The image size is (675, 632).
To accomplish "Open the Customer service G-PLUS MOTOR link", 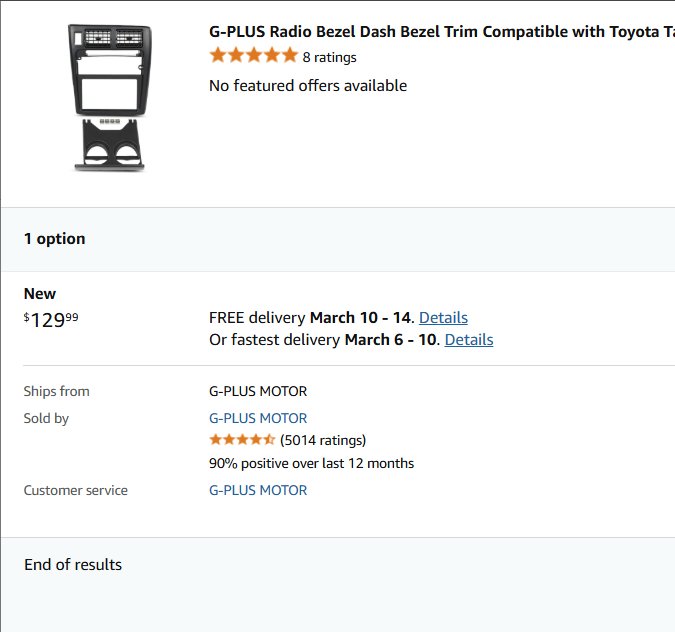I will pos(258,490).
